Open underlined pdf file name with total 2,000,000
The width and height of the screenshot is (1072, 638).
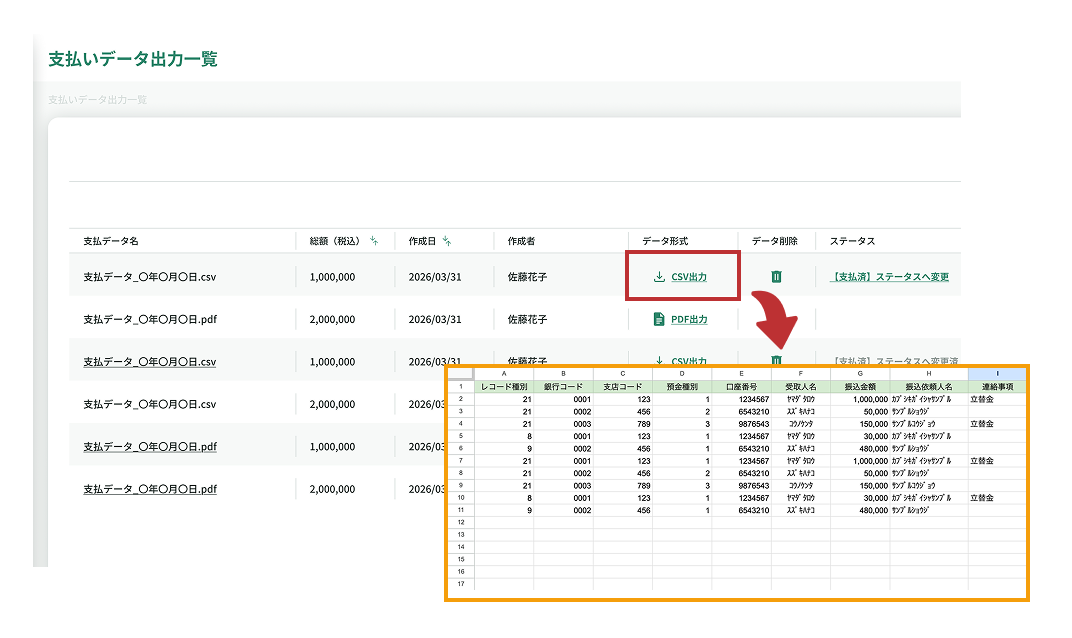(x=150, y=489)
